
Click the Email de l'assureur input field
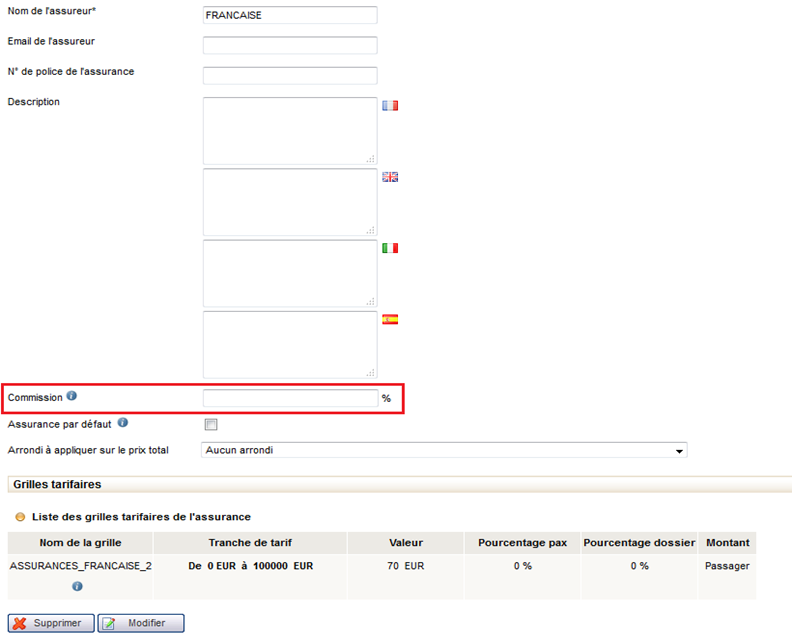click(x=290, y=45)
